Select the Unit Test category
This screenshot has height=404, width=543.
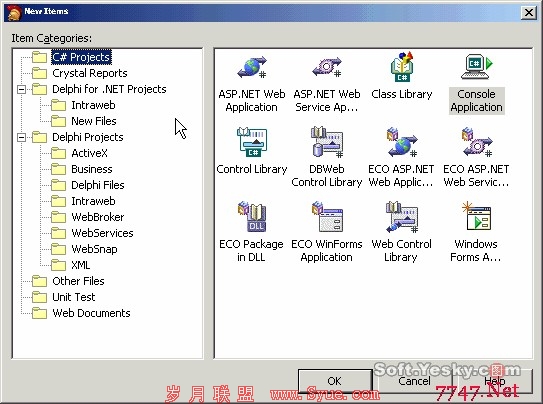(74, 297)
